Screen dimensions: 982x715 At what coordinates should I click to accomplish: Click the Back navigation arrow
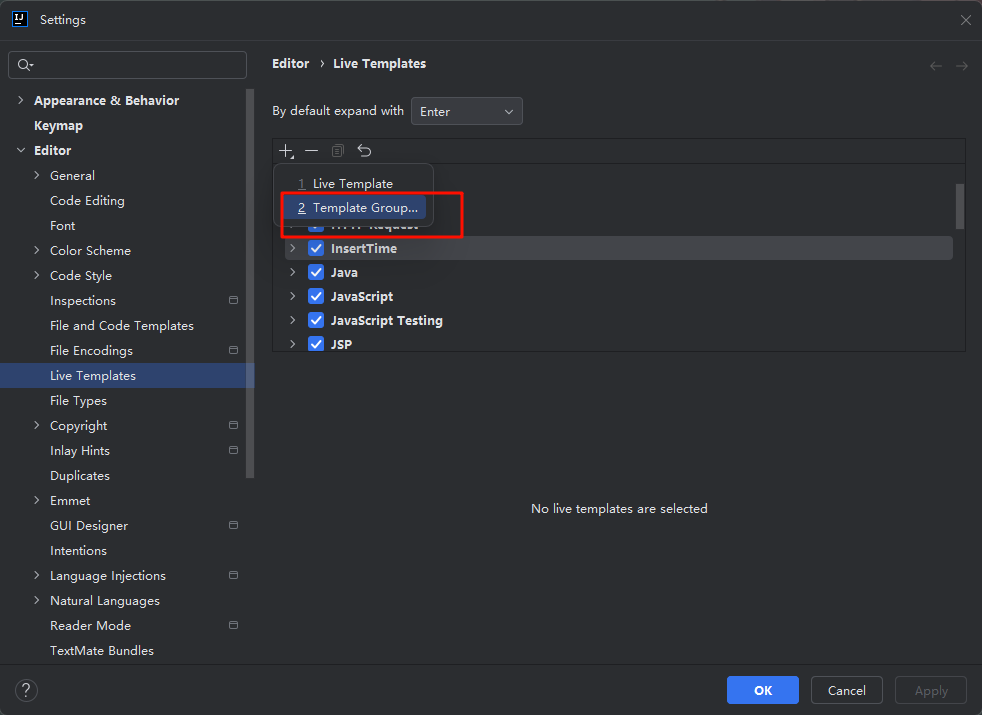pyautogui.click(x=936, y=65)
